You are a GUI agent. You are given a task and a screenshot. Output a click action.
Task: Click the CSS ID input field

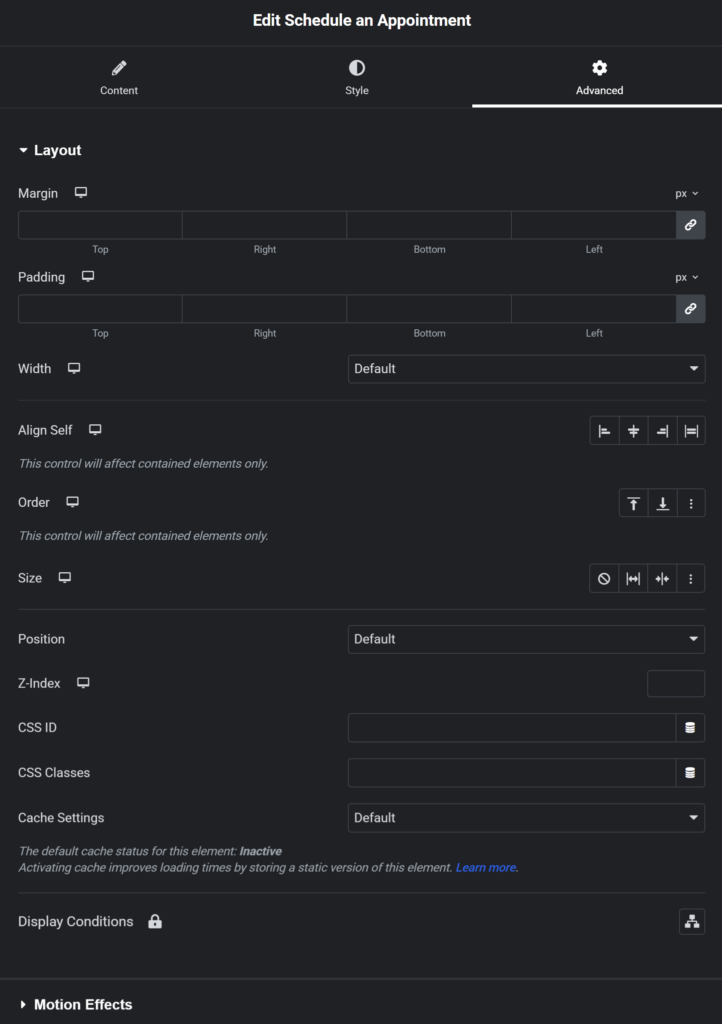click(512, 728)
